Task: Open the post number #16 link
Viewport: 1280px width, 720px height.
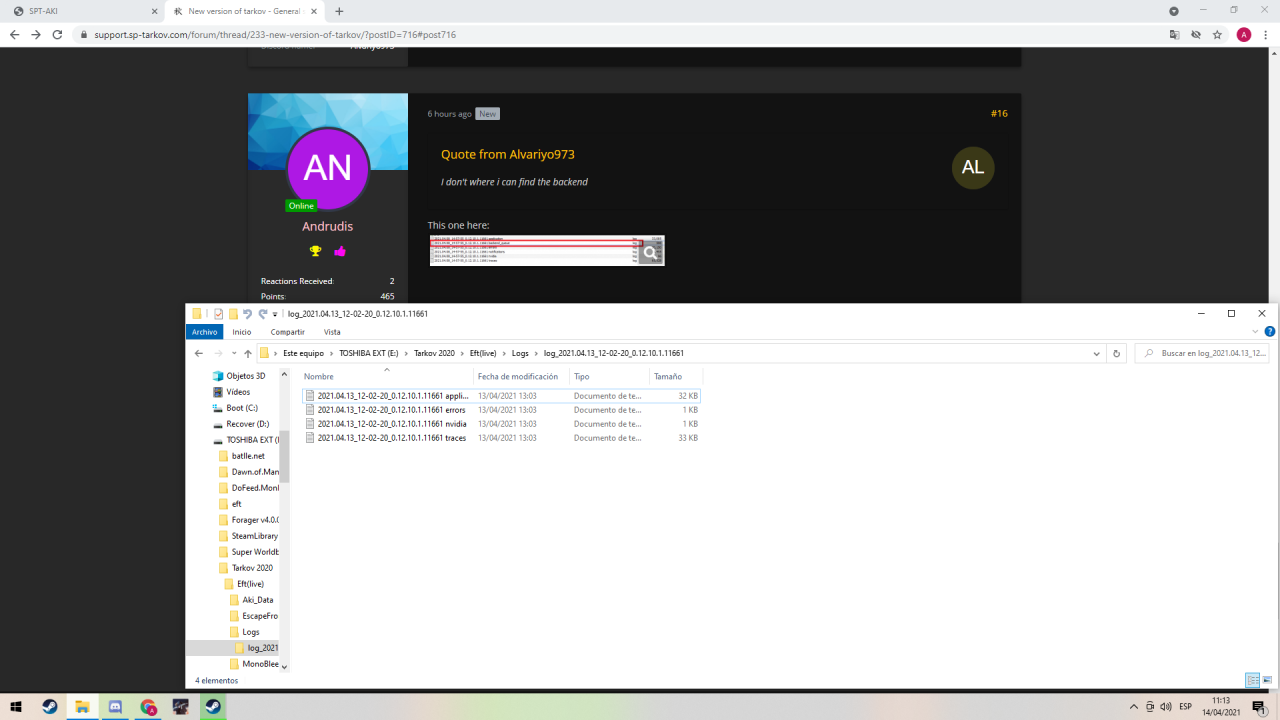Action: click(x=999, y=114)
